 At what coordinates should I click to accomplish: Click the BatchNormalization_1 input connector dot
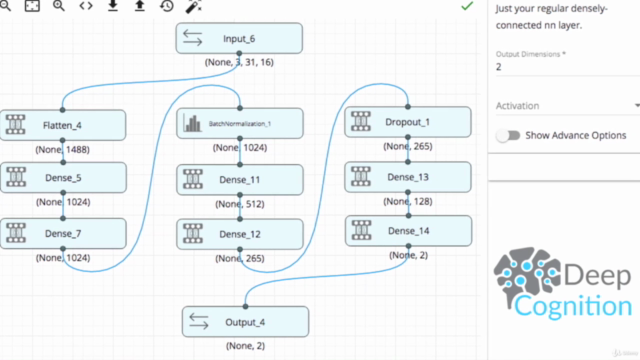(x=240, y=108)
